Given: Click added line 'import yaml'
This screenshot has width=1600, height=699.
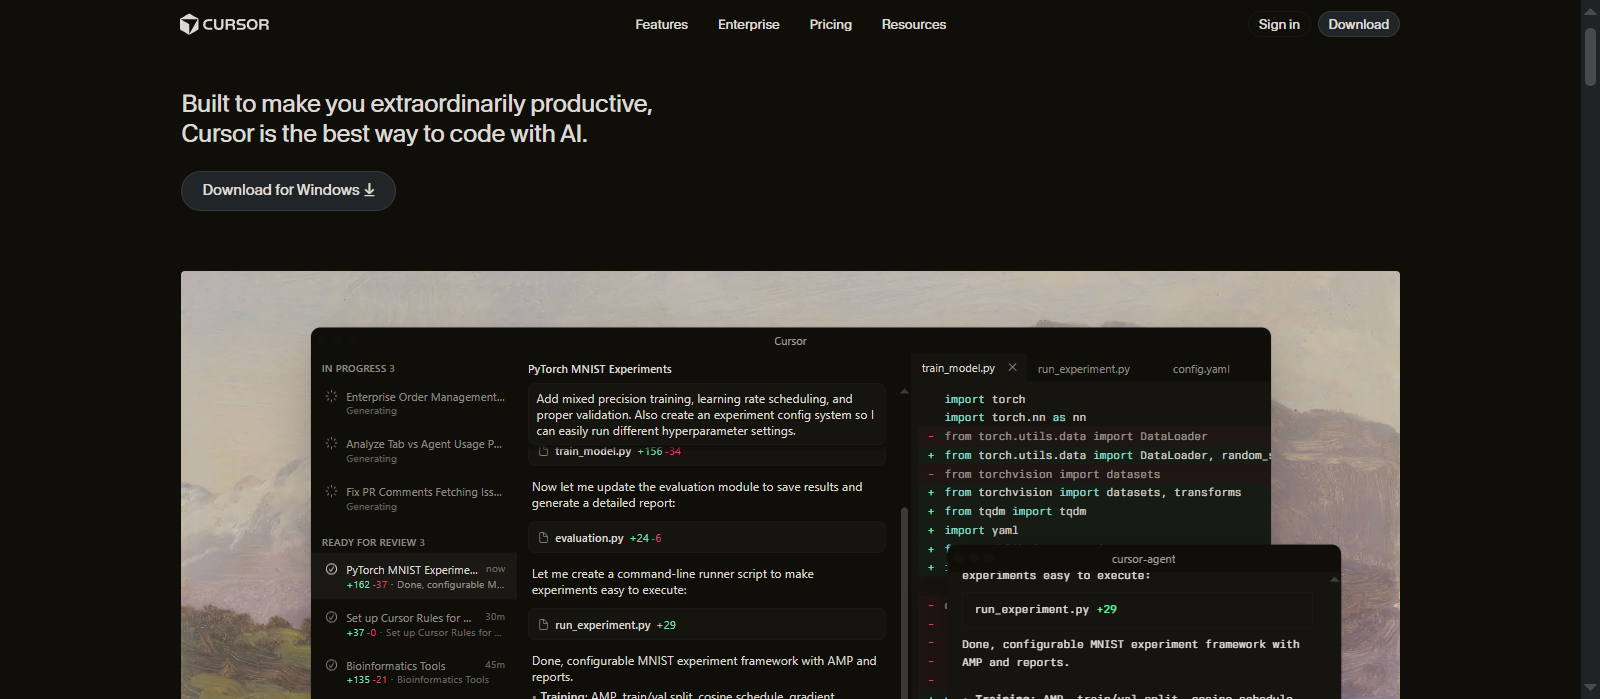Looking at the screenshot, I should (x=981, y=530).
